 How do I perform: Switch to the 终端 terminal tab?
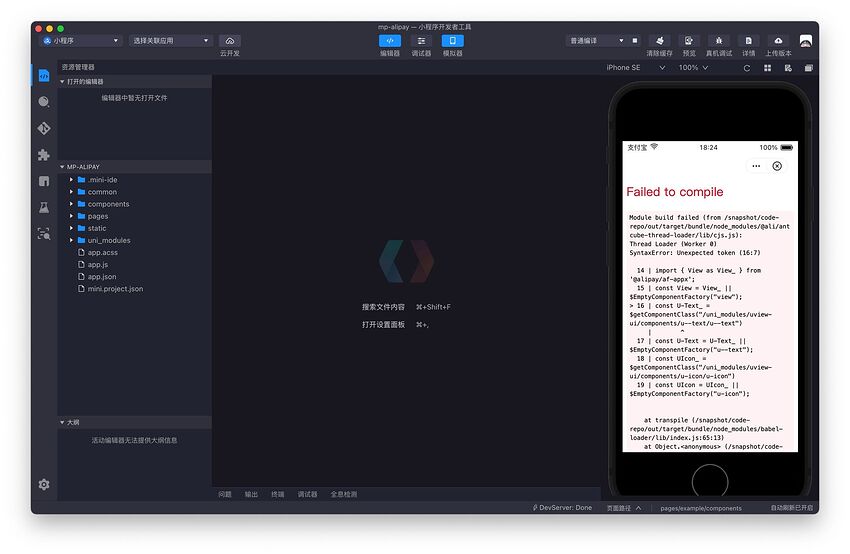(278, 494)
